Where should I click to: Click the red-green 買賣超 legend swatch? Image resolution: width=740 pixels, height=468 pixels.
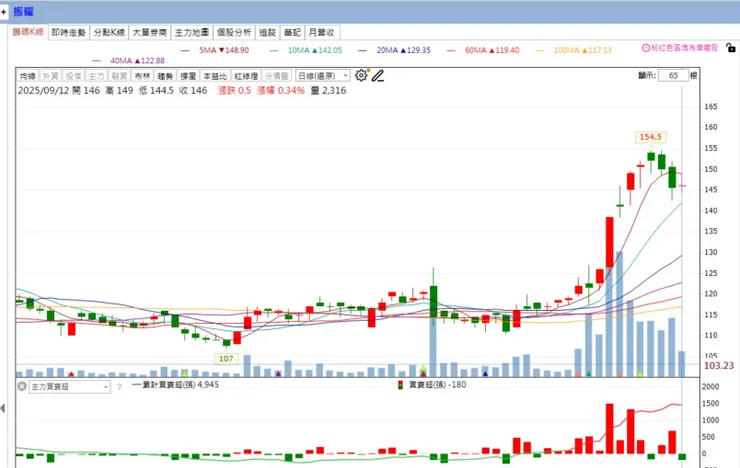400,385
